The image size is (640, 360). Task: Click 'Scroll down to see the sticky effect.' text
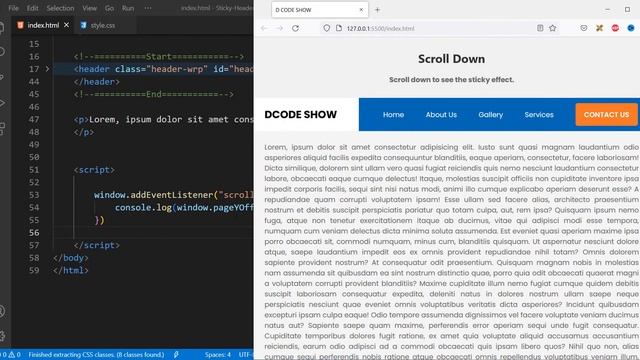451,80
